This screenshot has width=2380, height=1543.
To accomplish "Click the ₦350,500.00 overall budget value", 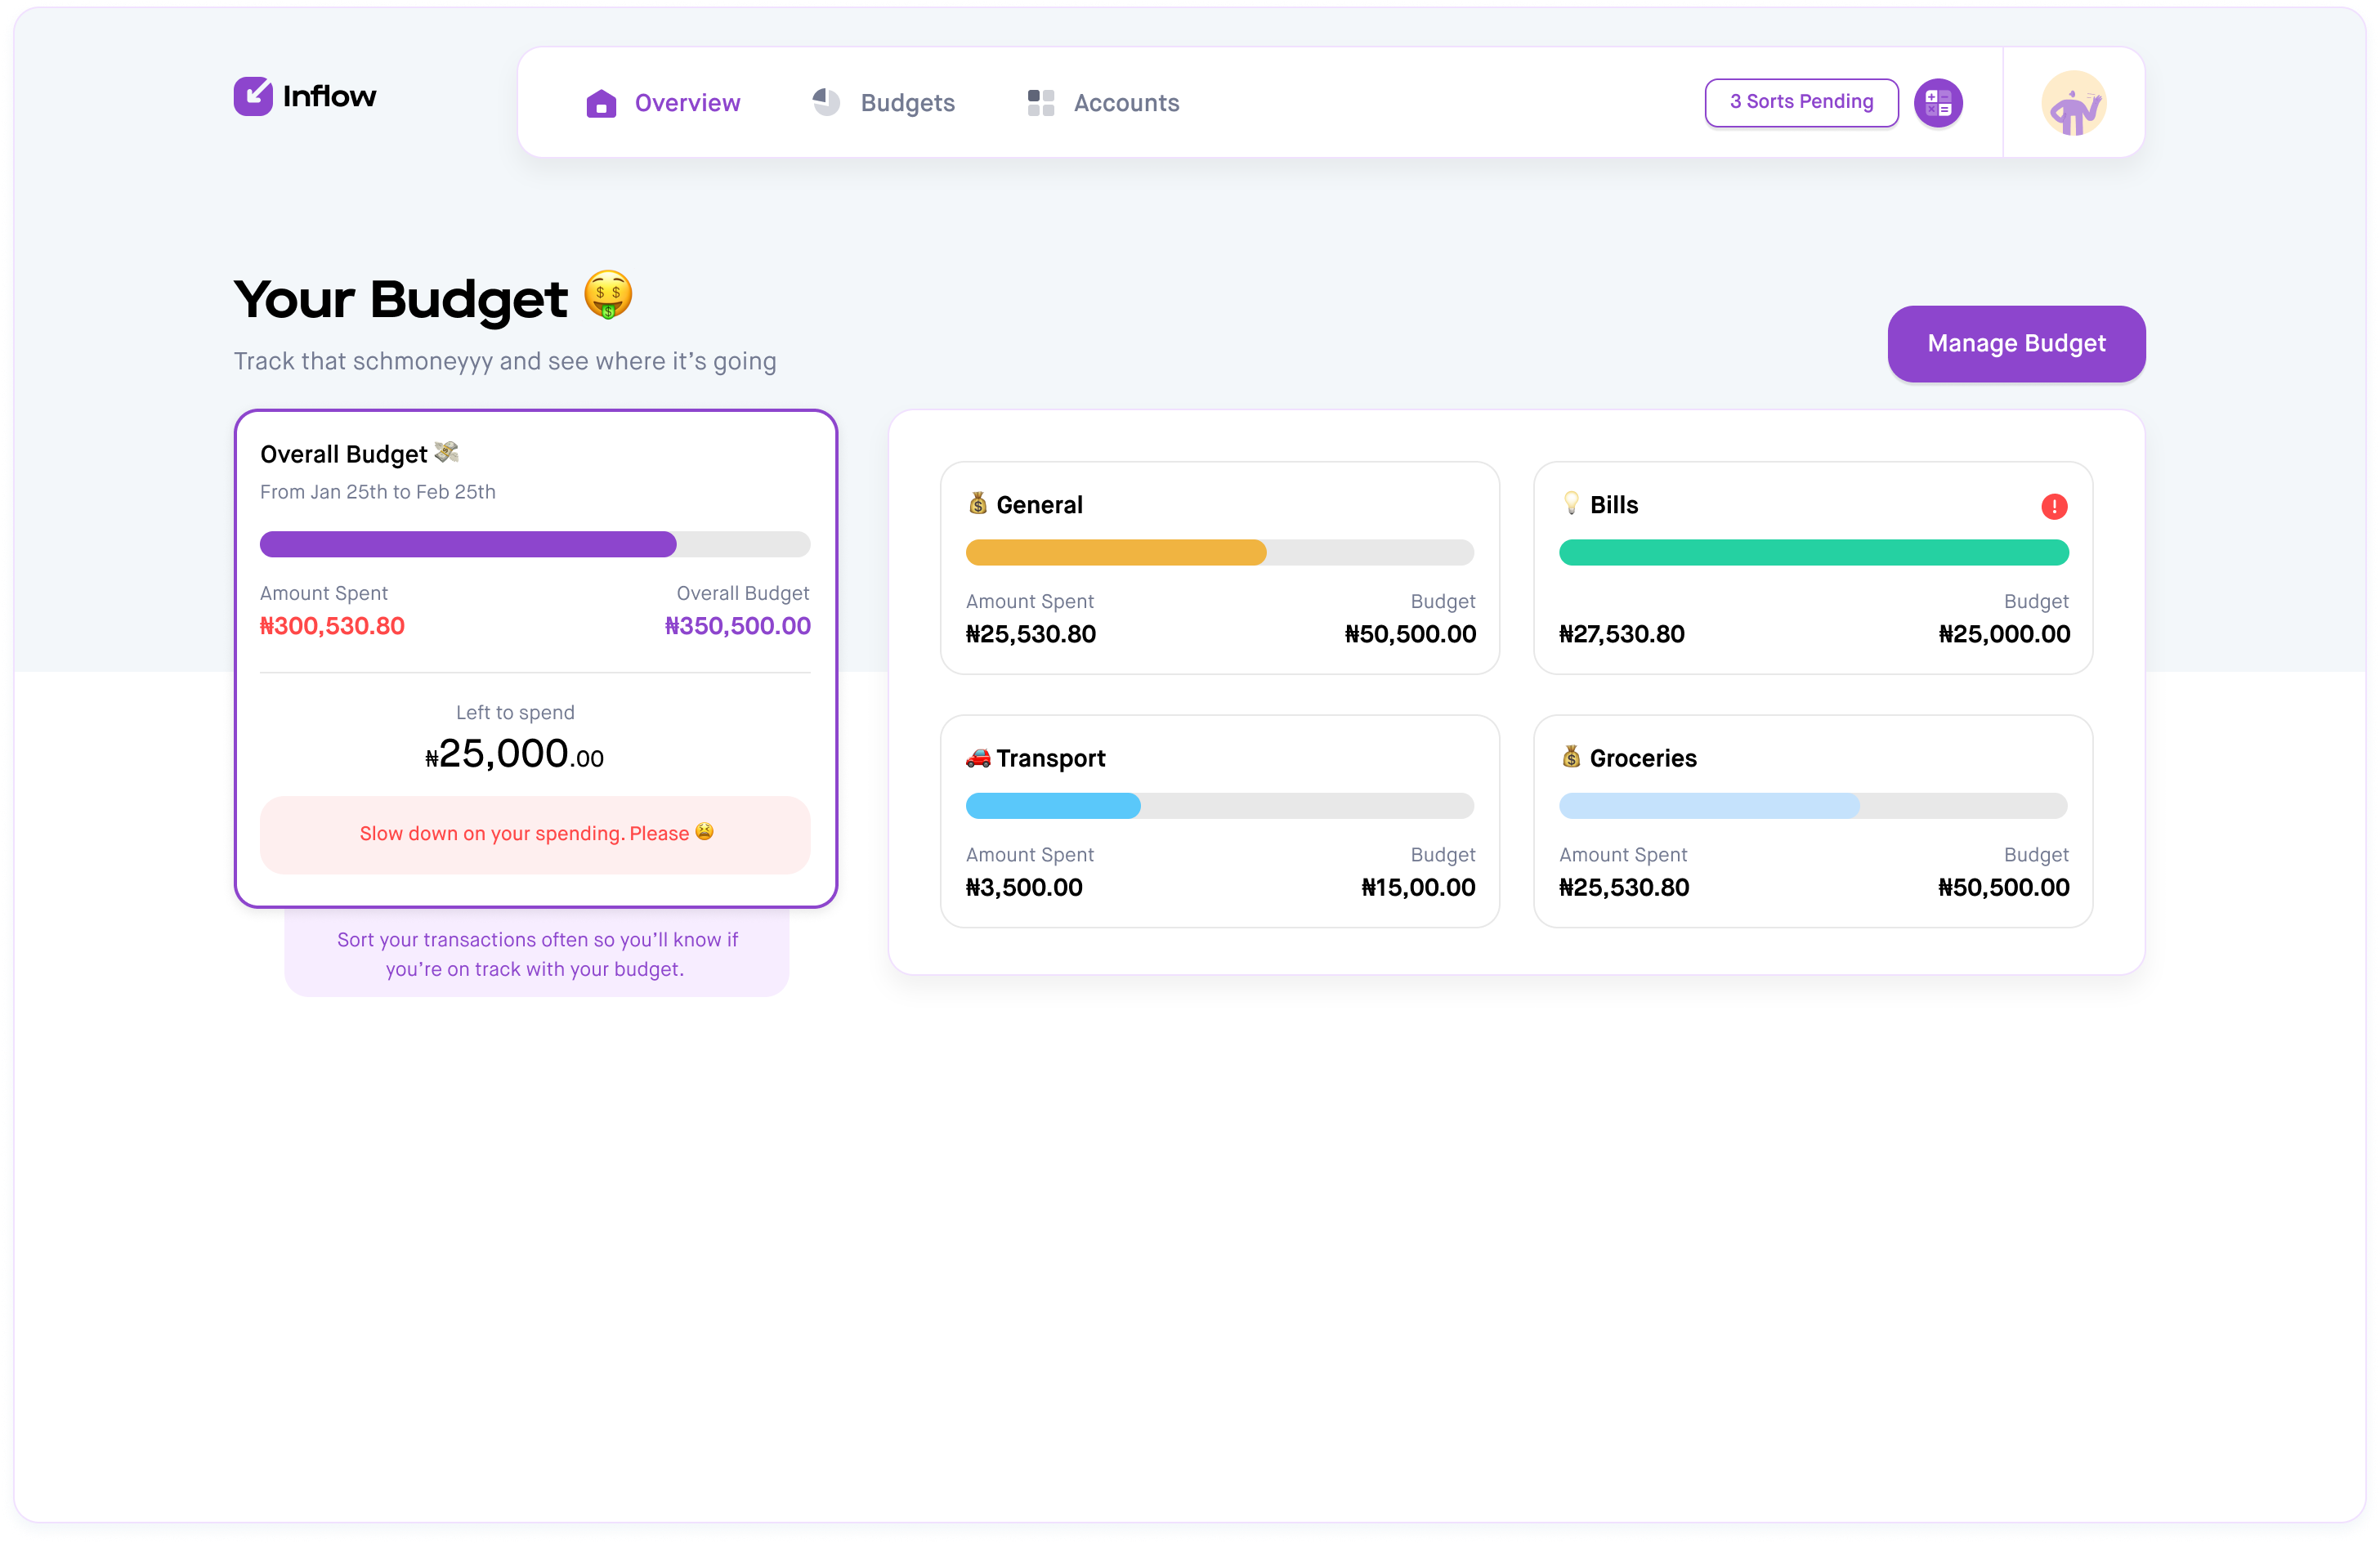I will (x=738, y=626).
